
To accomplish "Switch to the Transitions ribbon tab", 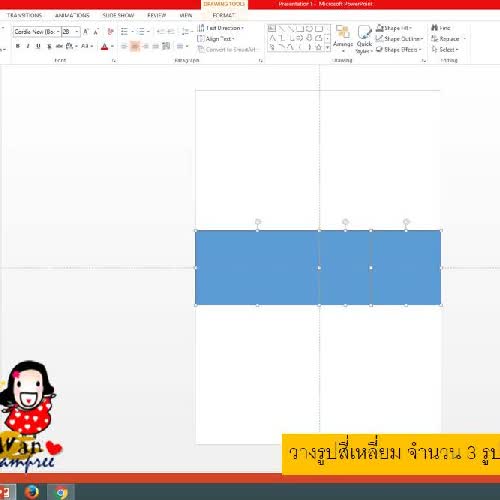I will 24,15.
